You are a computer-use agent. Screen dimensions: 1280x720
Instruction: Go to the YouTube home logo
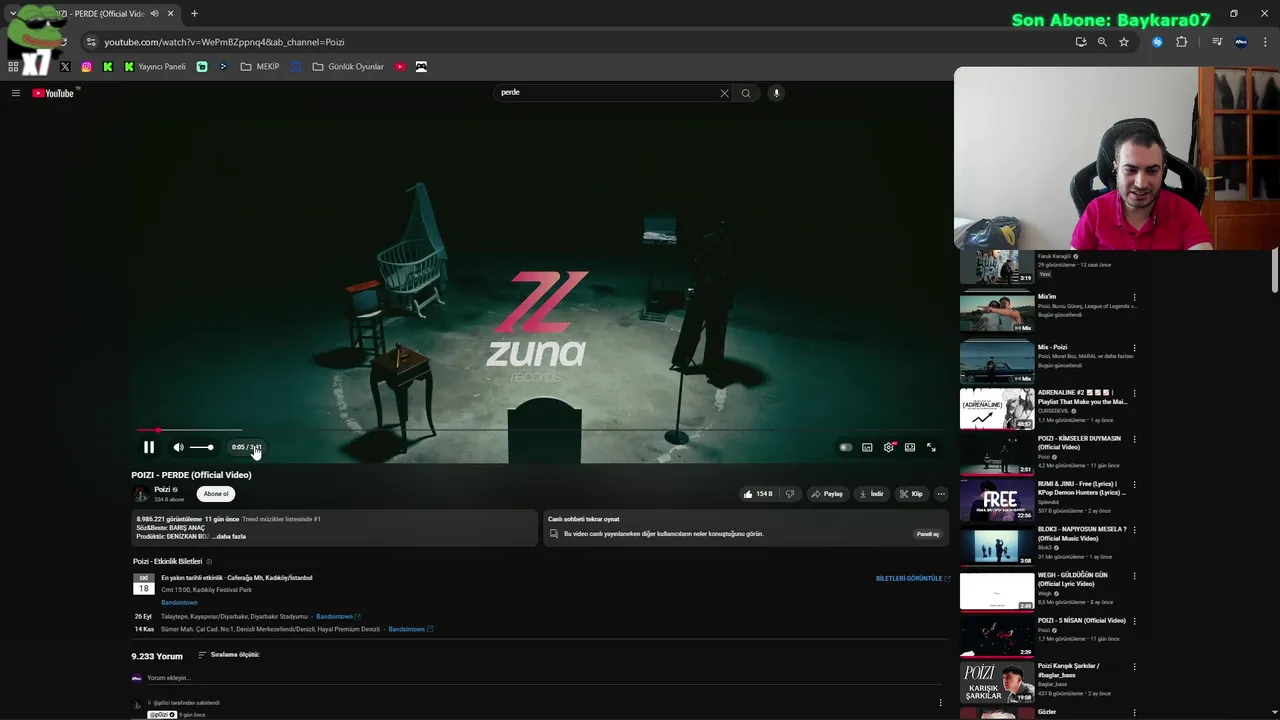(x=54, y=93)
